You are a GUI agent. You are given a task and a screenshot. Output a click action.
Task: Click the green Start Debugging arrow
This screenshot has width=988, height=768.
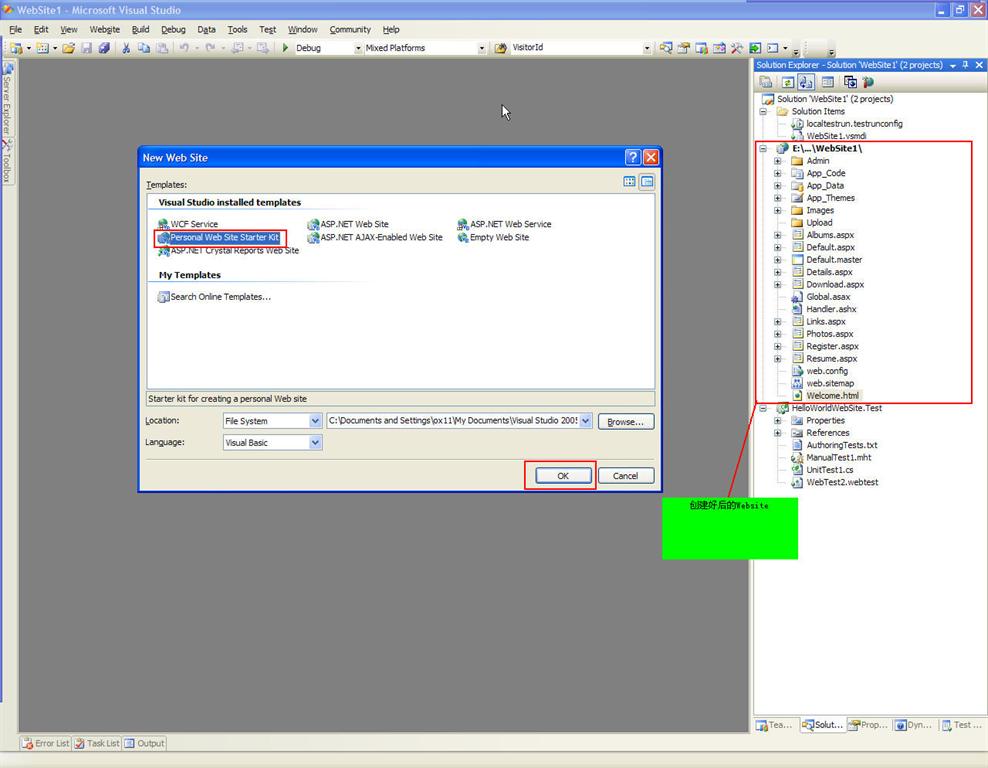[x=285, y=48]
